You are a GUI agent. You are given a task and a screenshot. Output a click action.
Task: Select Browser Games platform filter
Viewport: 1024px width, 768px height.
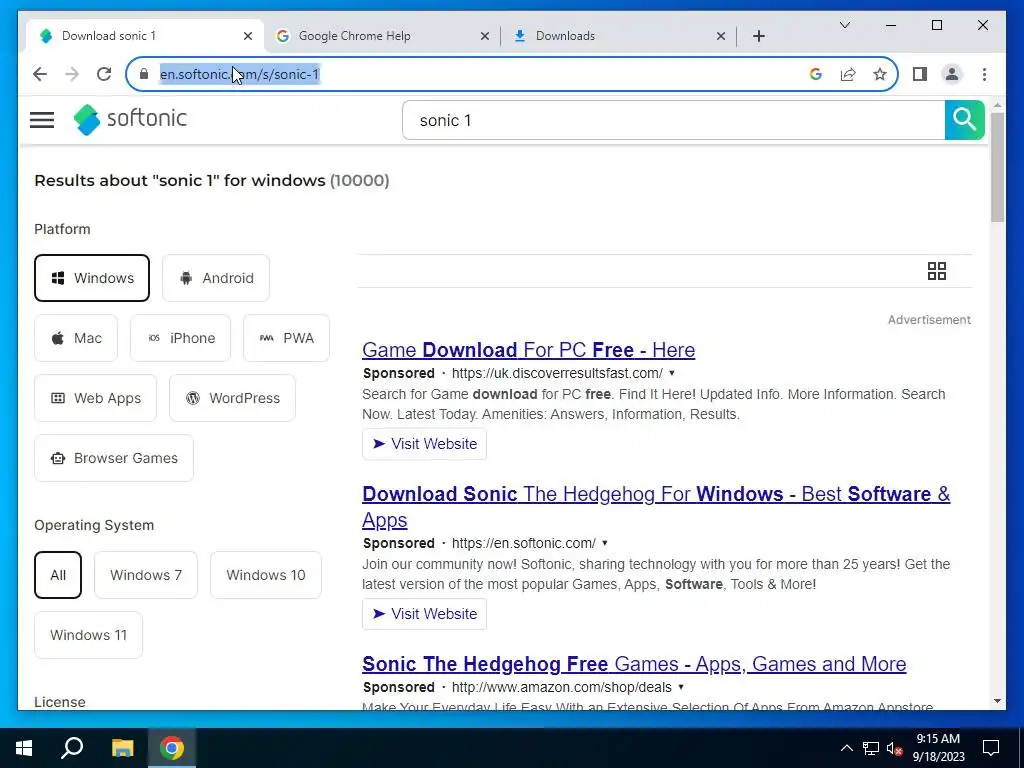point(114,458)
